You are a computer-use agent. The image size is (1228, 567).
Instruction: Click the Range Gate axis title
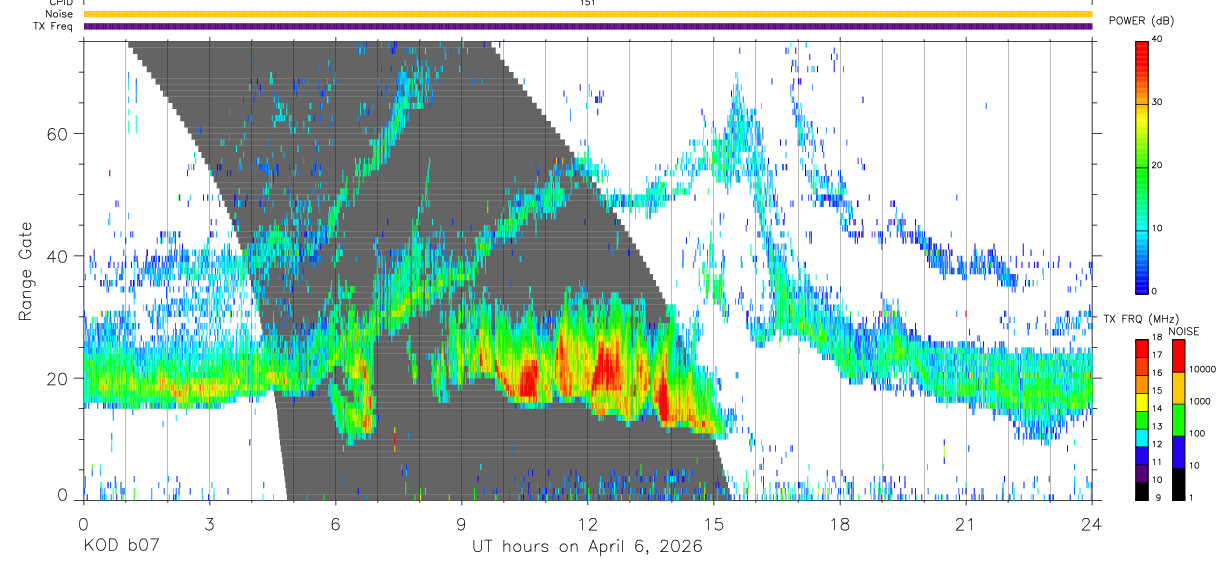point(25,270)
